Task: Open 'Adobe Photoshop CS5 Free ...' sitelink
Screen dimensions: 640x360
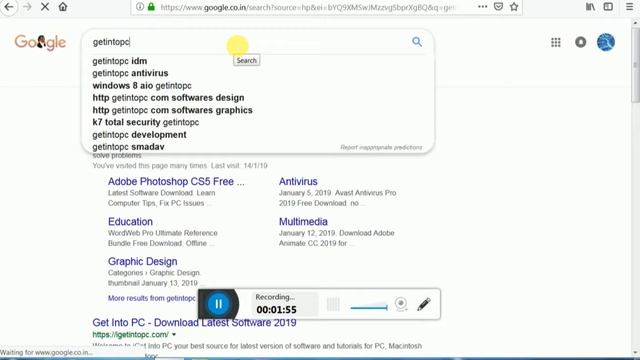Action: coord(176,182)
